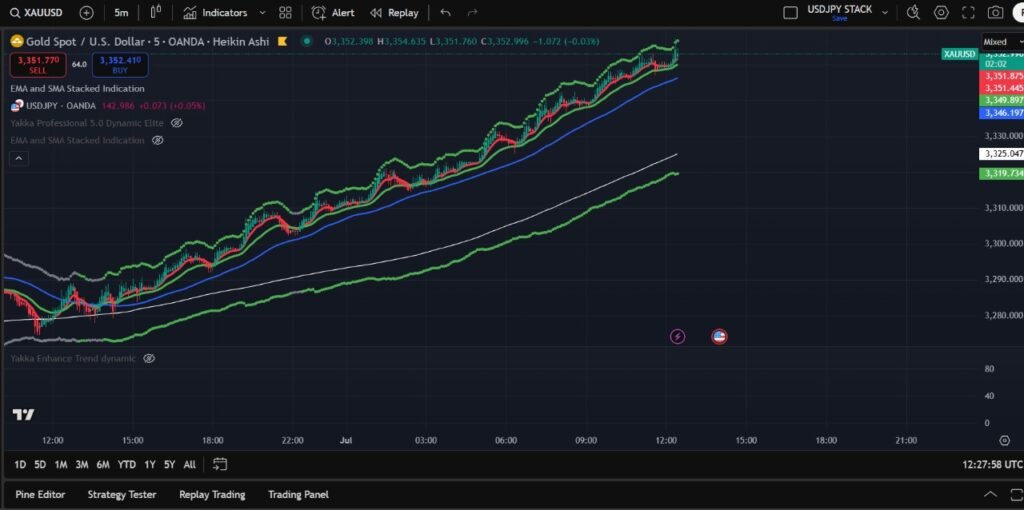Open the candlestick chart type selector

pyautogui.click(x=155, y=13)
